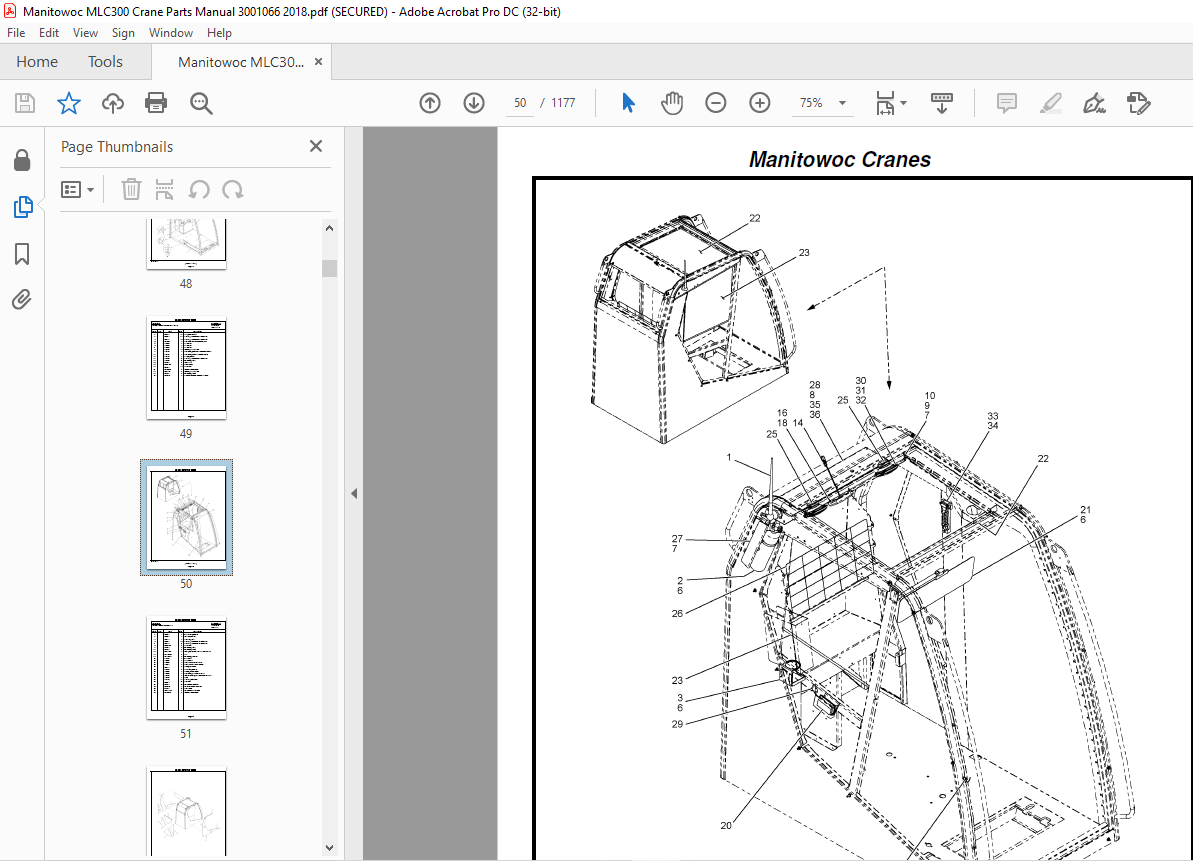Select the Selection arrow tool
The image size is (1193, 861).
[628, 103]
